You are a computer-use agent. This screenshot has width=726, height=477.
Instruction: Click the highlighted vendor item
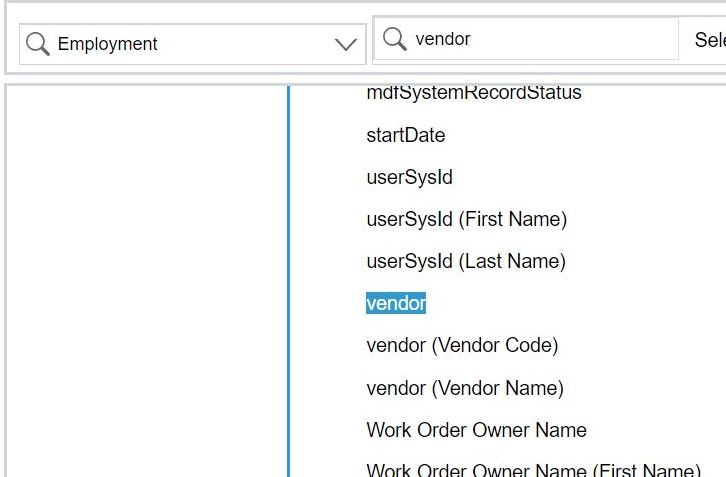pyautogui.click(x=396, y=303)
